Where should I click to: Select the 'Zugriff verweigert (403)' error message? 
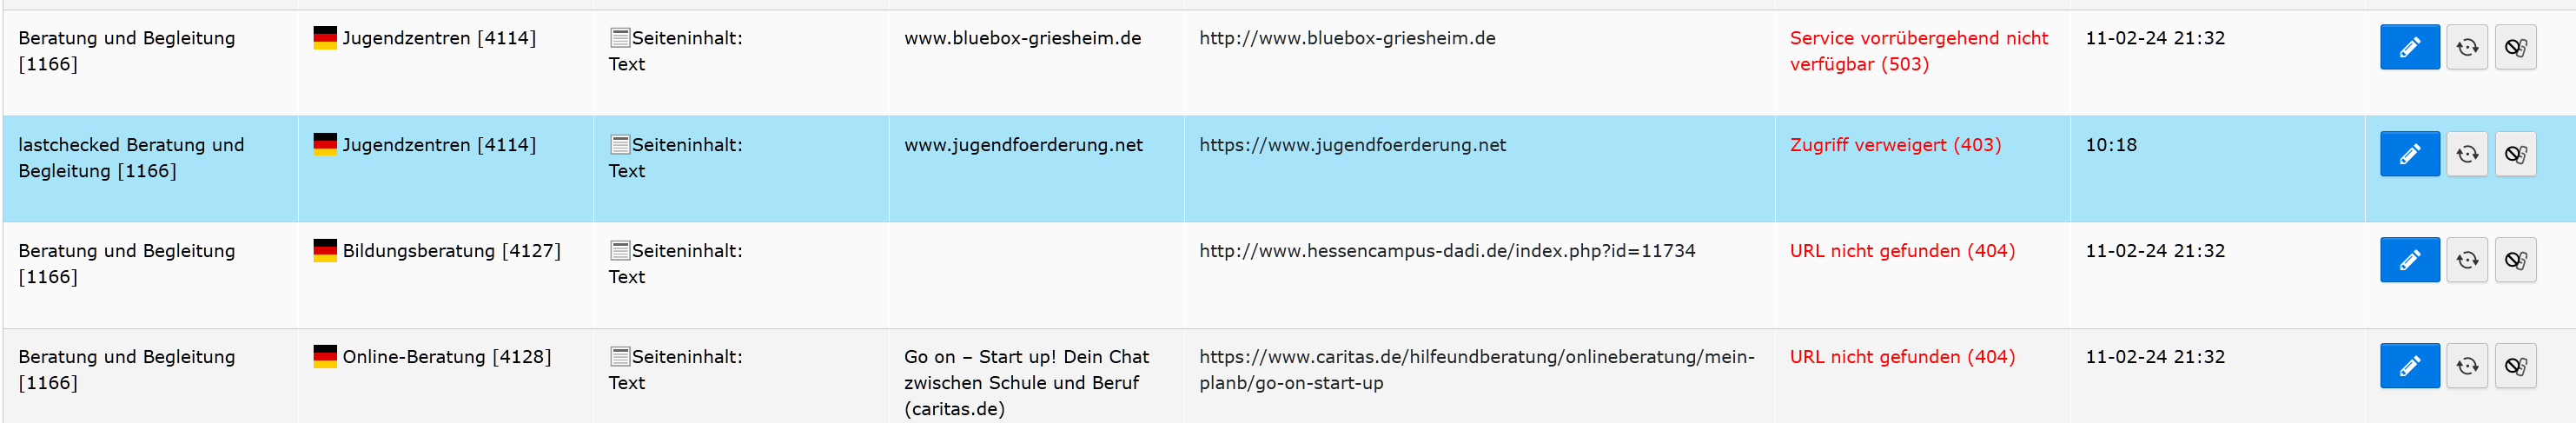click(1895, 145)
